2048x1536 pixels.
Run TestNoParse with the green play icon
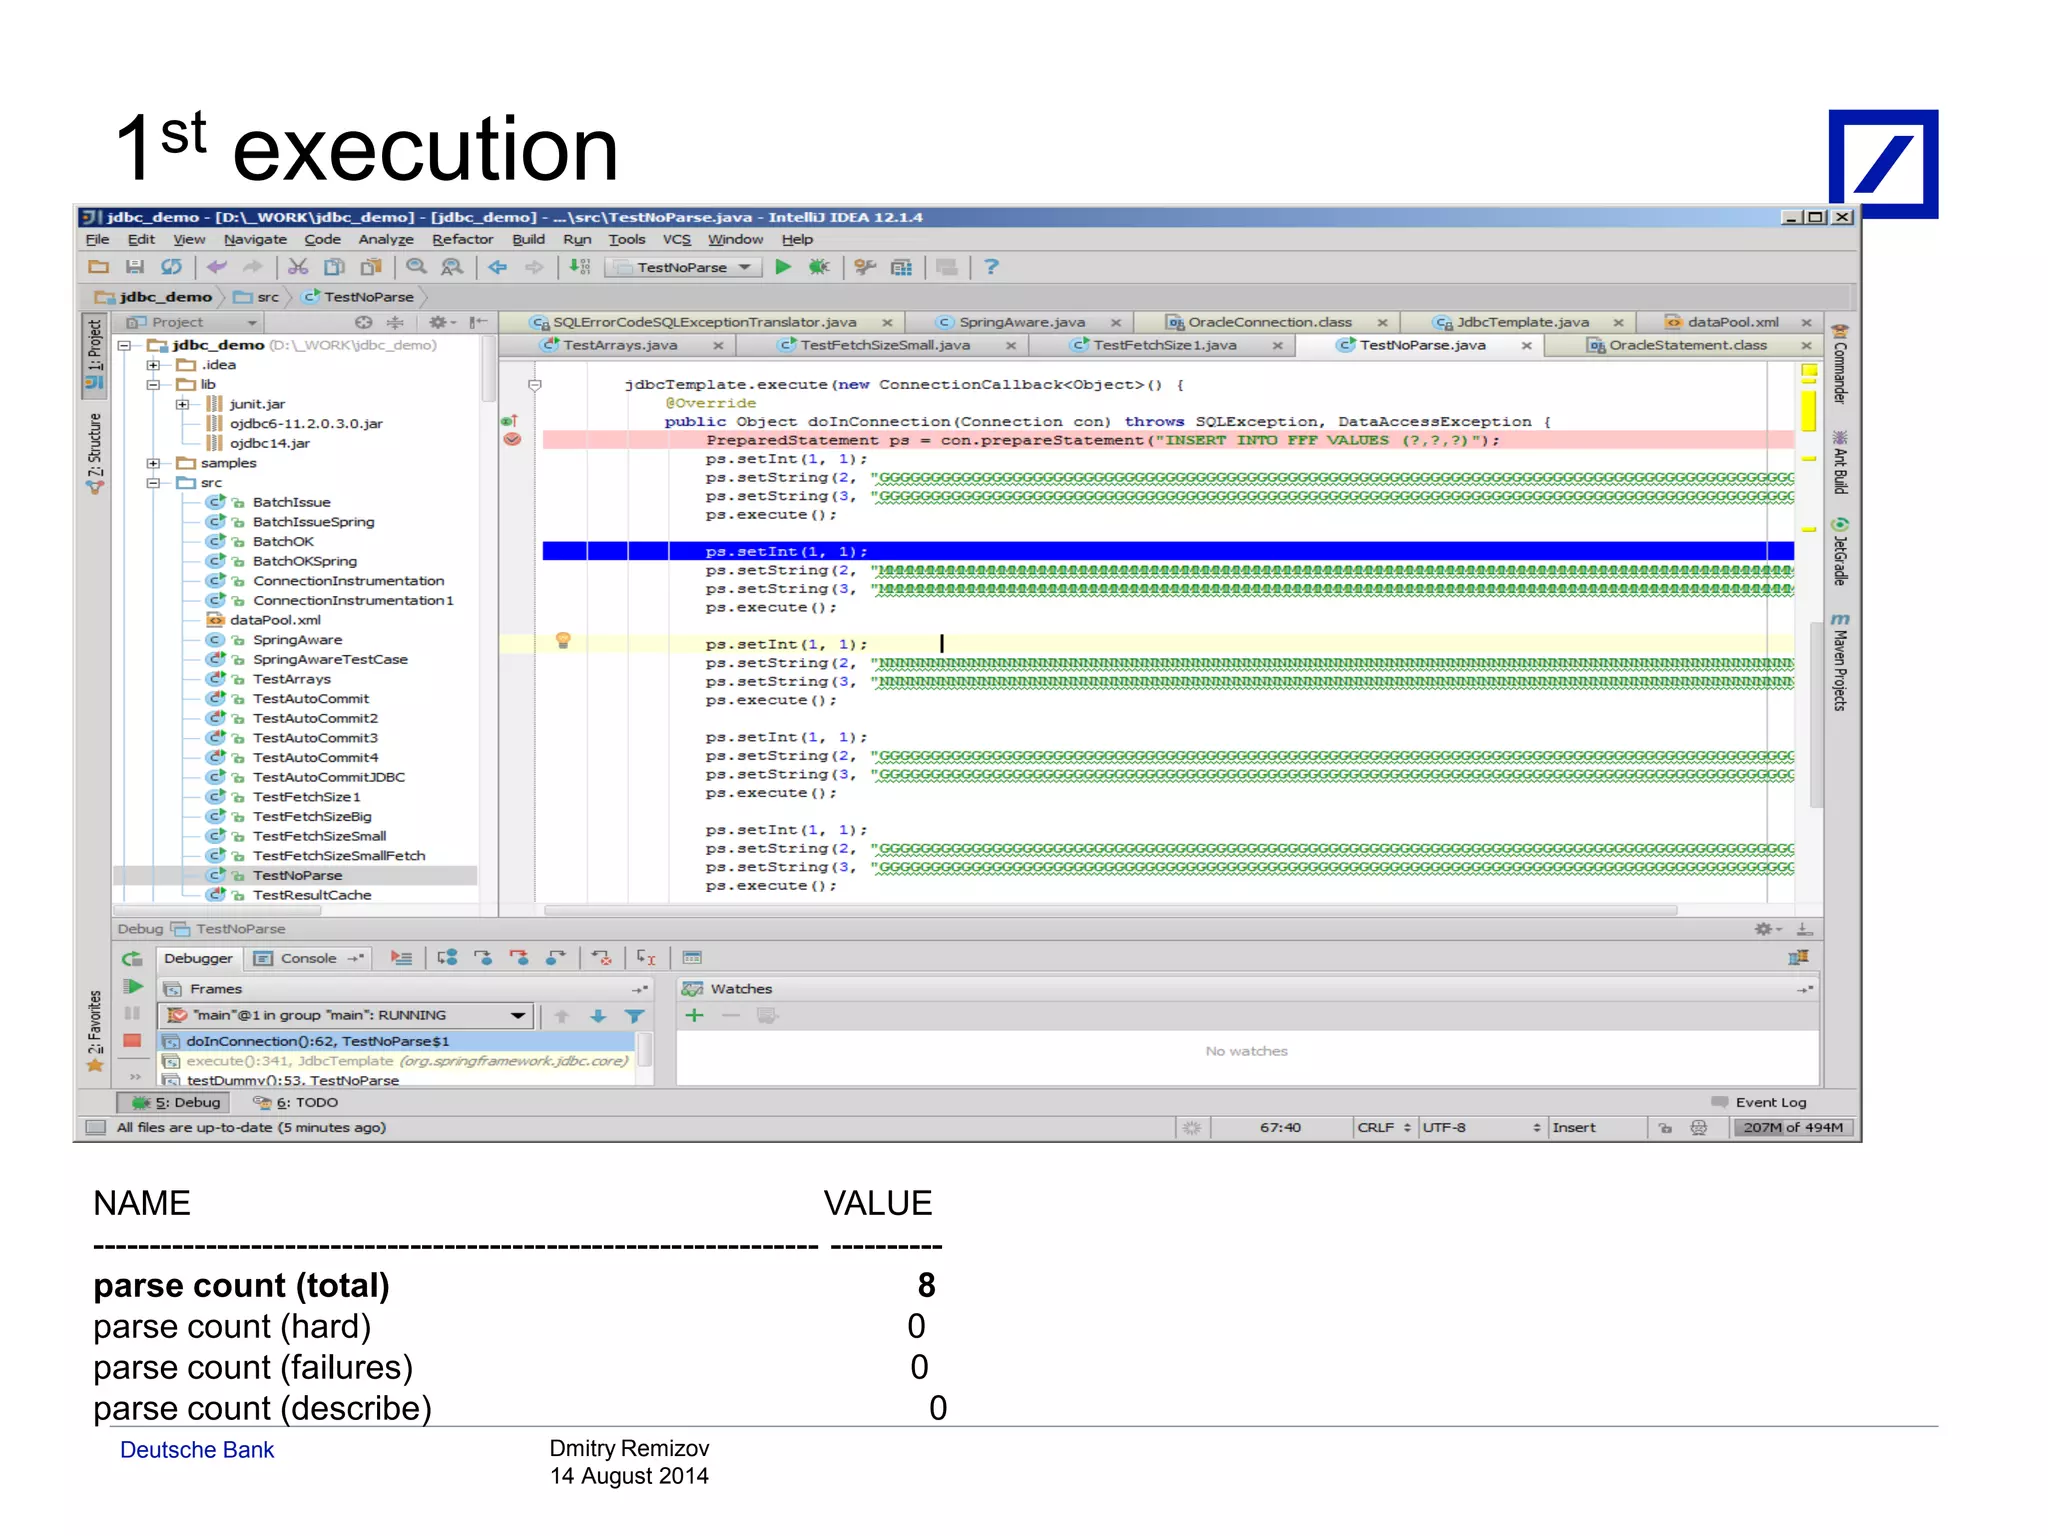pos(783,267)
